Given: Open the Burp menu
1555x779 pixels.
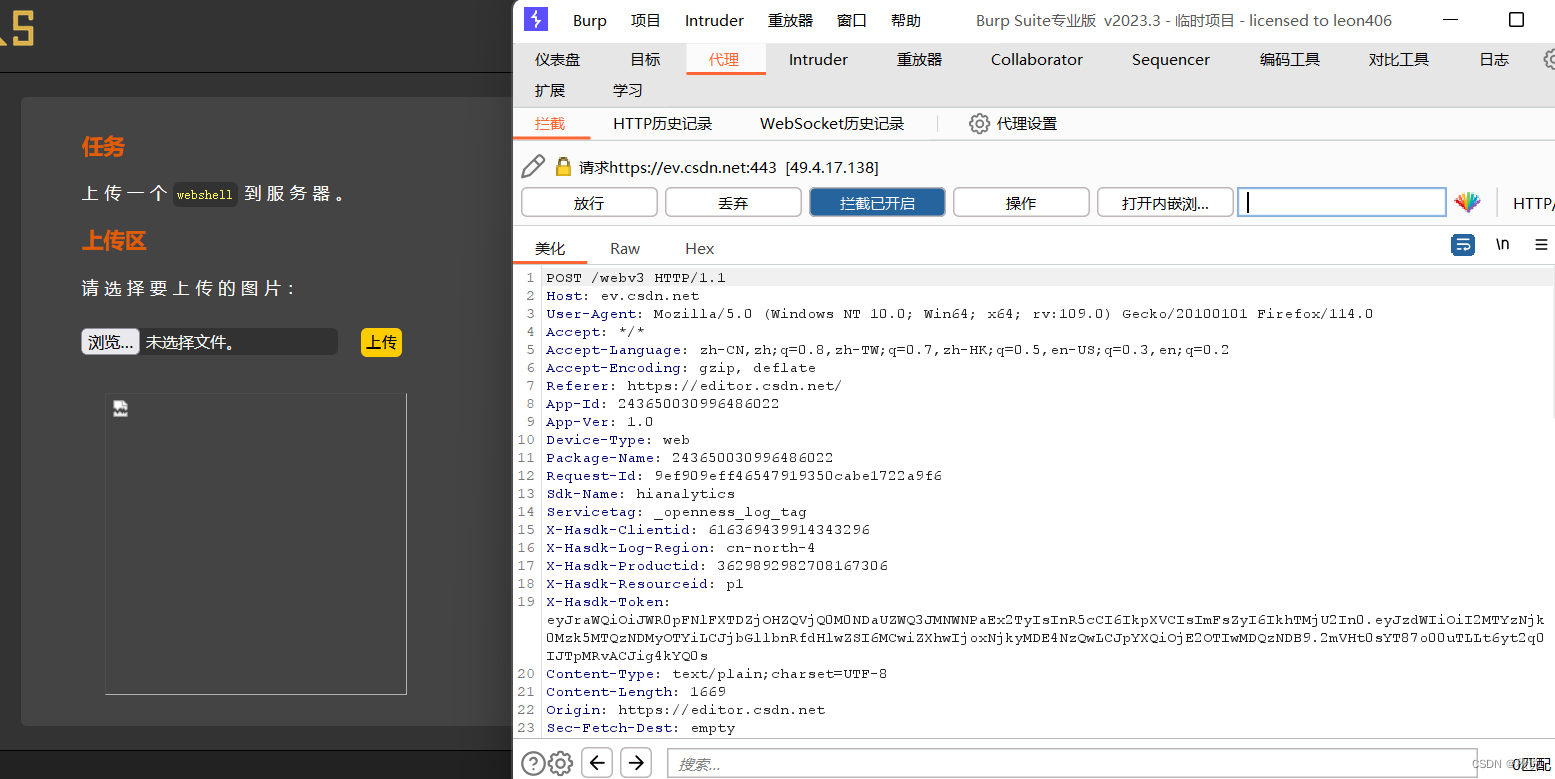Looking at the screenshot, I should click(590, 20).
